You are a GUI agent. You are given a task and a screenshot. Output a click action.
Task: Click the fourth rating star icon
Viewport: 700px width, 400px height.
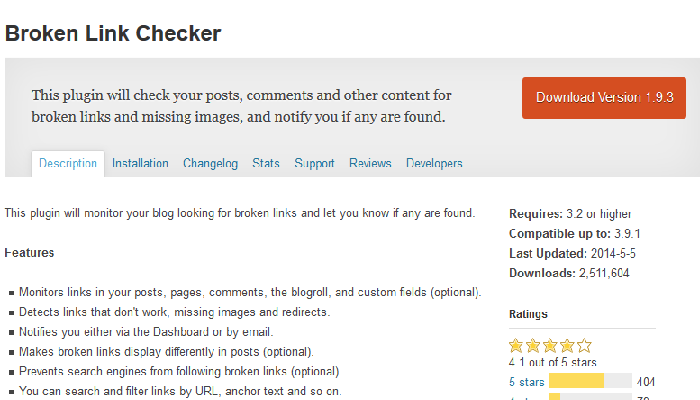[567, 346]
